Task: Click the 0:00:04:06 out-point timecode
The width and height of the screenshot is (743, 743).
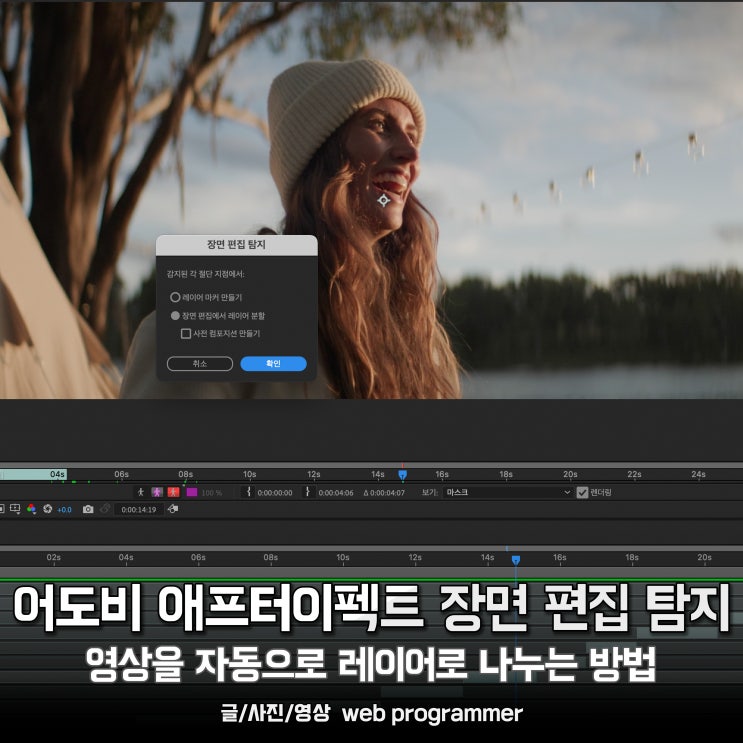Action: coord(336,493)
